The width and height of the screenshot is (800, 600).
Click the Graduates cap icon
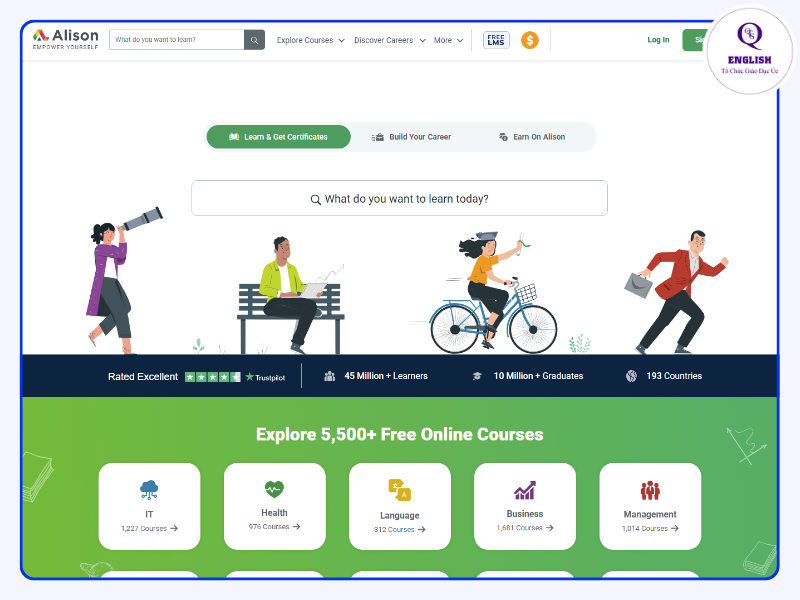pos(477,376)
